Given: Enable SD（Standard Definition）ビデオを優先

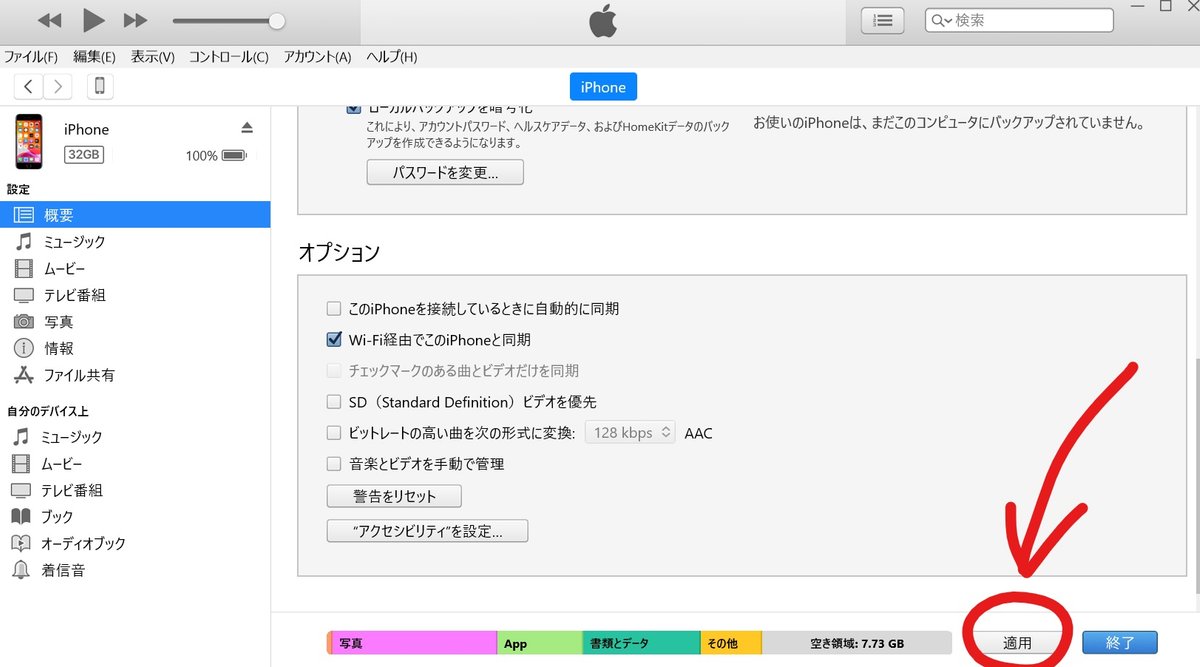Looking at the screenshot, I should click(x=334, y=402).
